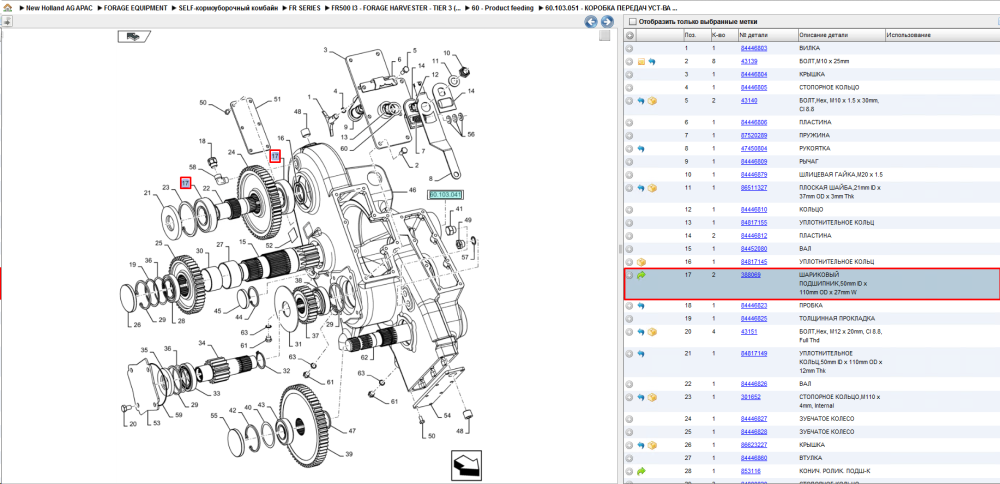Sort by 'Описание детали' column header
The width and height of the screenshot is (1000, 484).
coord(822,35)
